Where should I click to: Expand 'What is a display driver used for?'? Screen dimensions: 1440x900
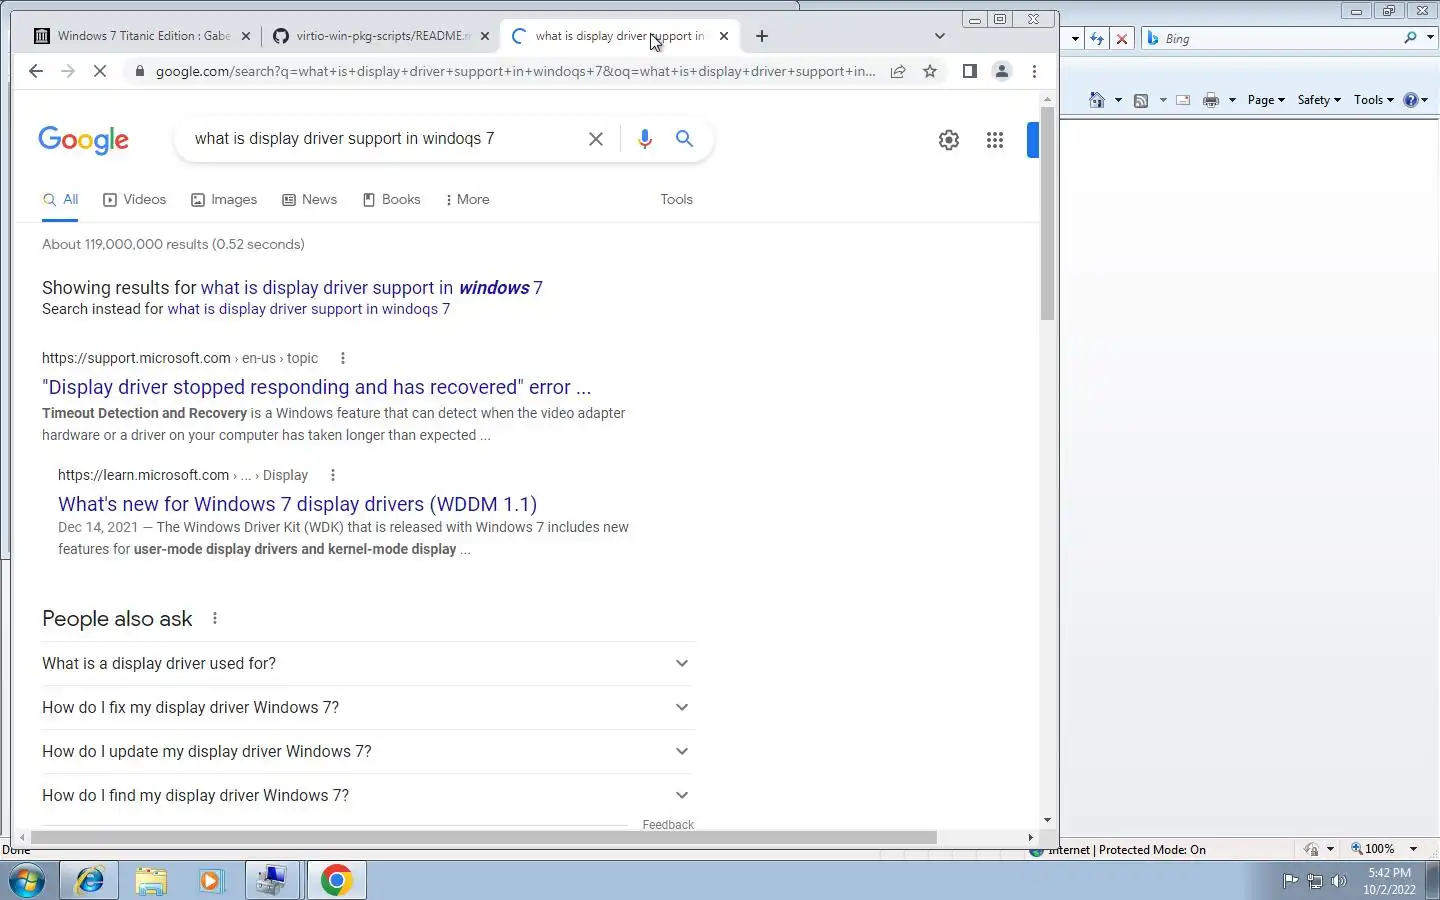coord(366,663)
